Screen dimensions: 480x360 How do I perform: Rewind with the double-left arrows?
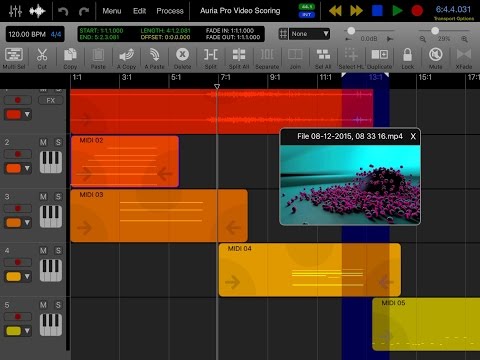pyautogui.click(x=335, y=11)
